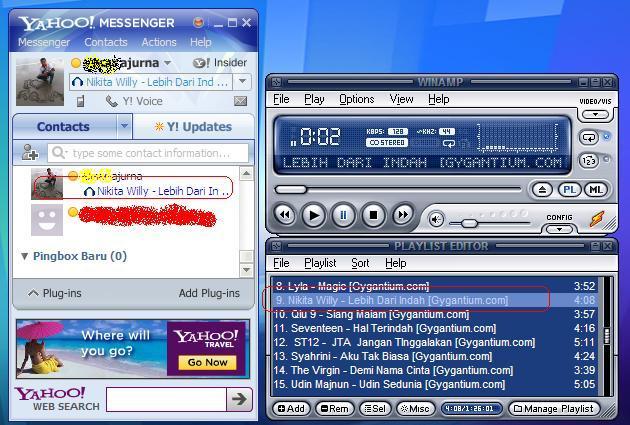Screen dimensions: 630x425
Task: Open Playlist Editor Help menu
Action: pos(395,263)
